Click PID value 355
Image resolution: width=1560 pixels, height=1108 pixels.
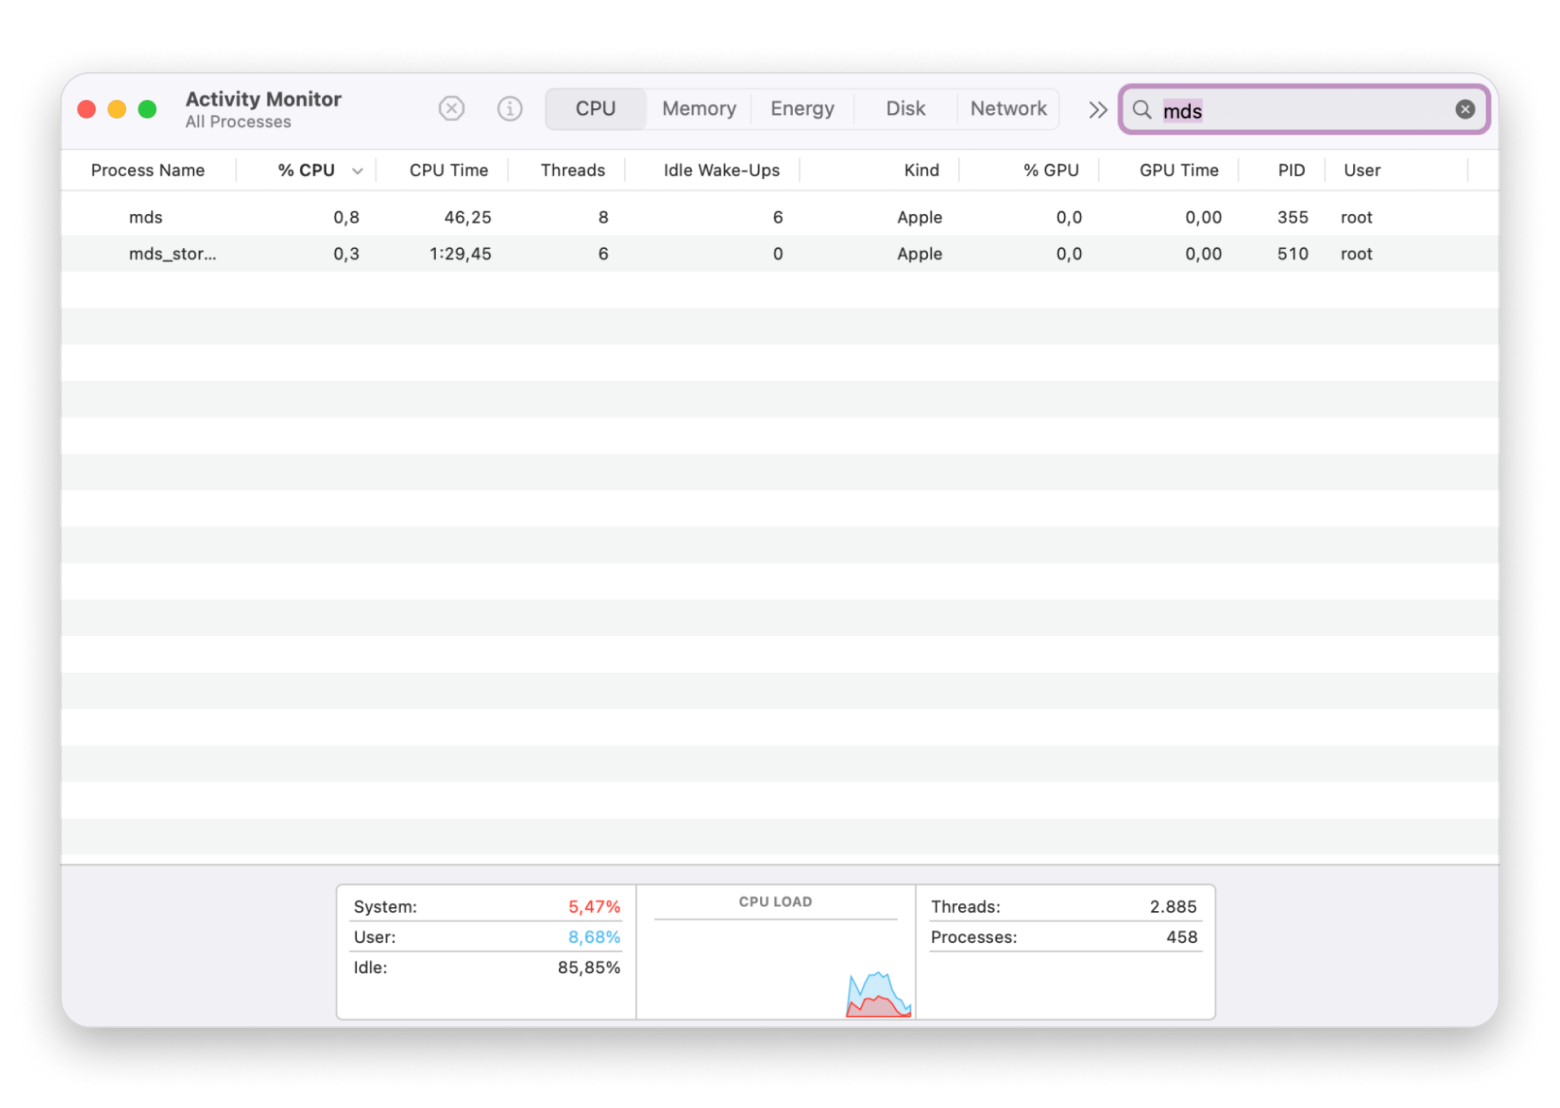tap(1293, 217)
